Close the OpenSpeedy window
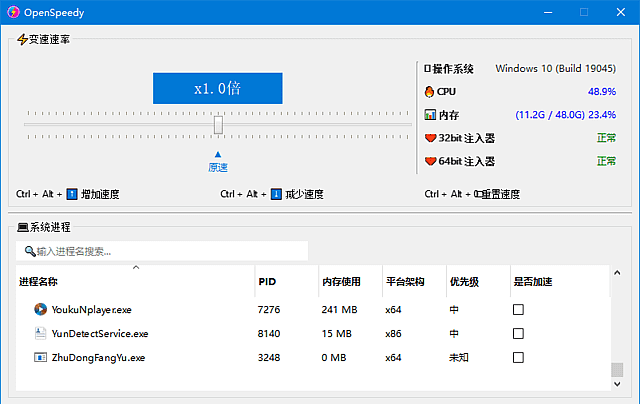The height and width of the screenshot is (404, 640). coord(621,12)
